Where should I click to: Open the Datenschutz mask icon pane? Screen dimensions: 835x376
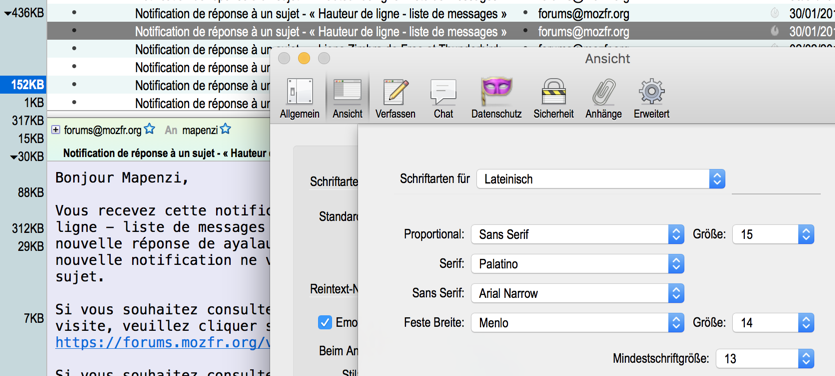(496, 99)
